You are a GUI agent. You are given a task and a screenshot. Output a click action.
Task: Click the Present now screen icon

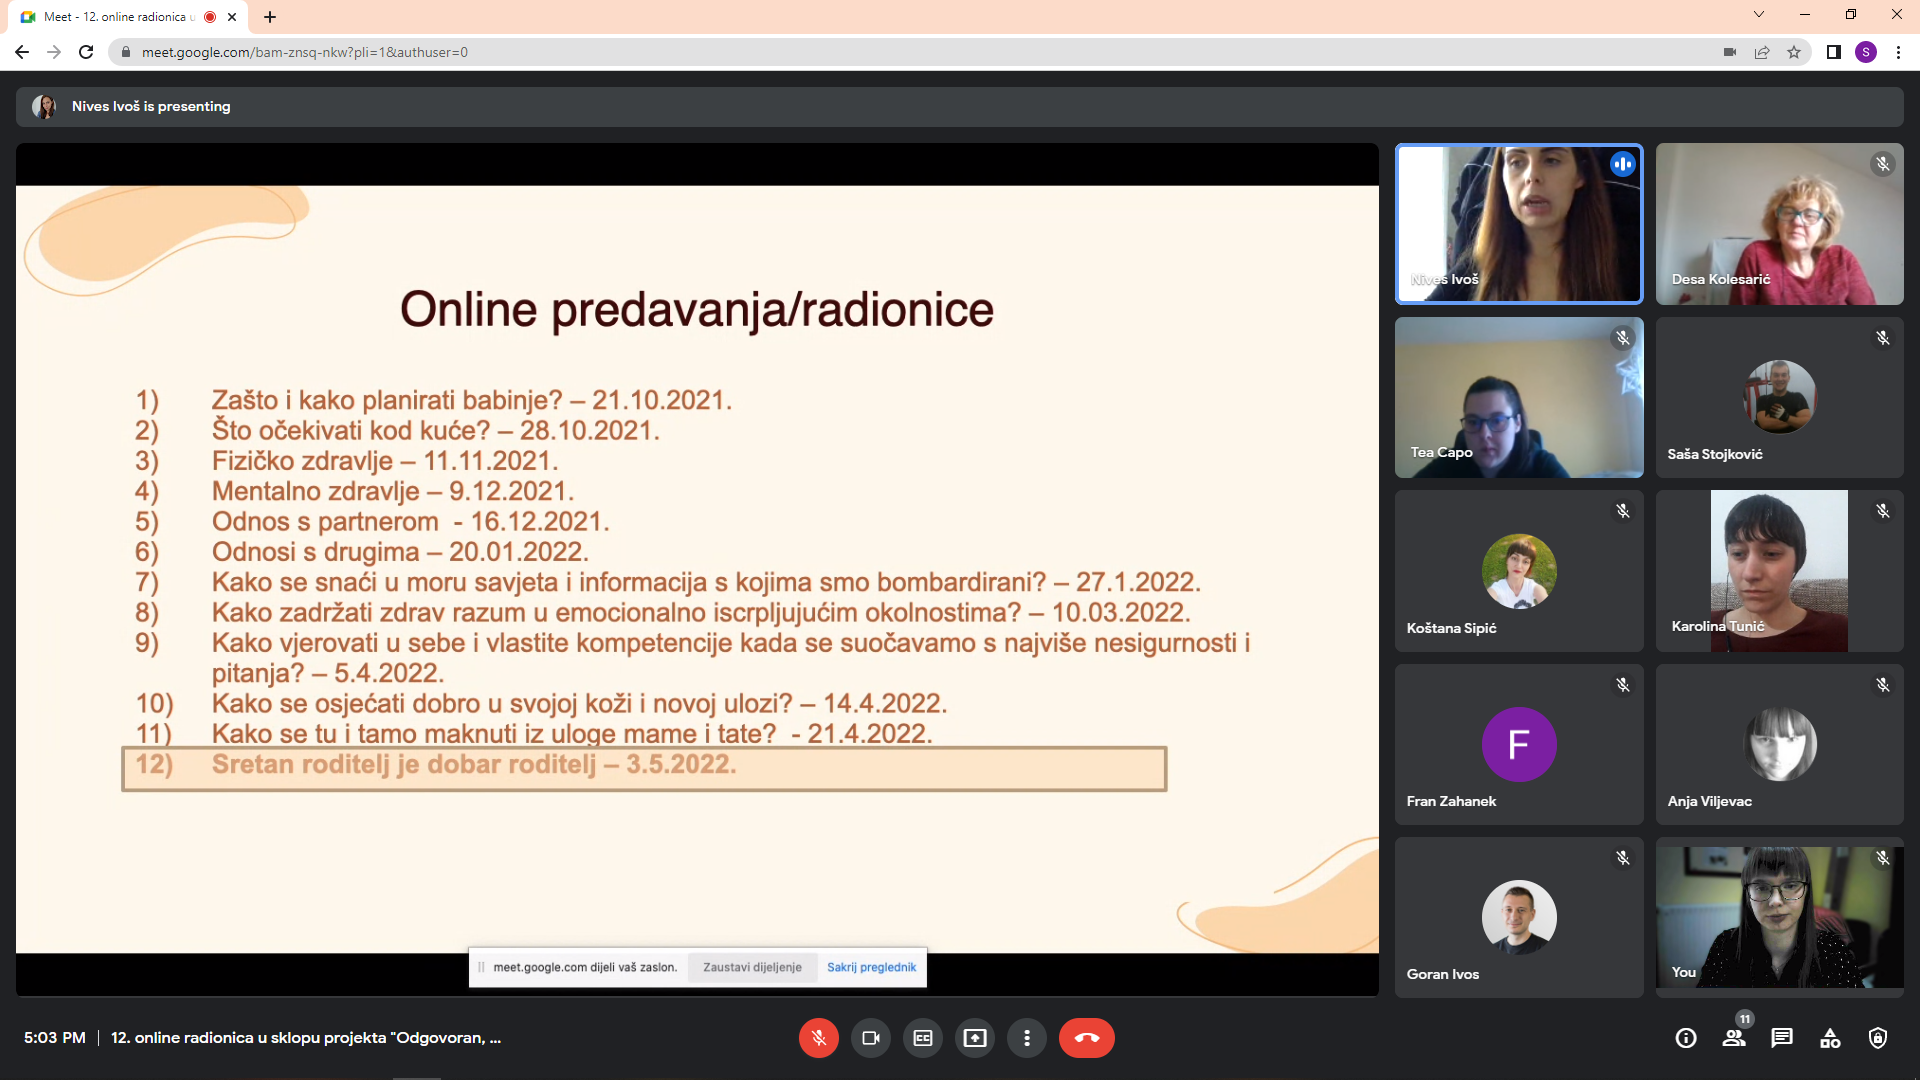(x=975, y=1038)
